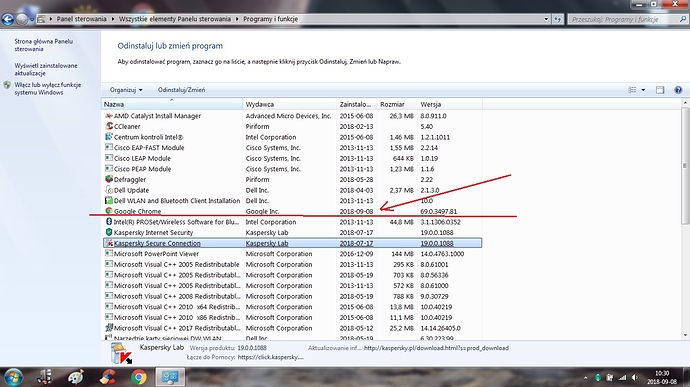Select Centrum kontroli Intel icon
690x387 pixels.
[x=109, y=137]
